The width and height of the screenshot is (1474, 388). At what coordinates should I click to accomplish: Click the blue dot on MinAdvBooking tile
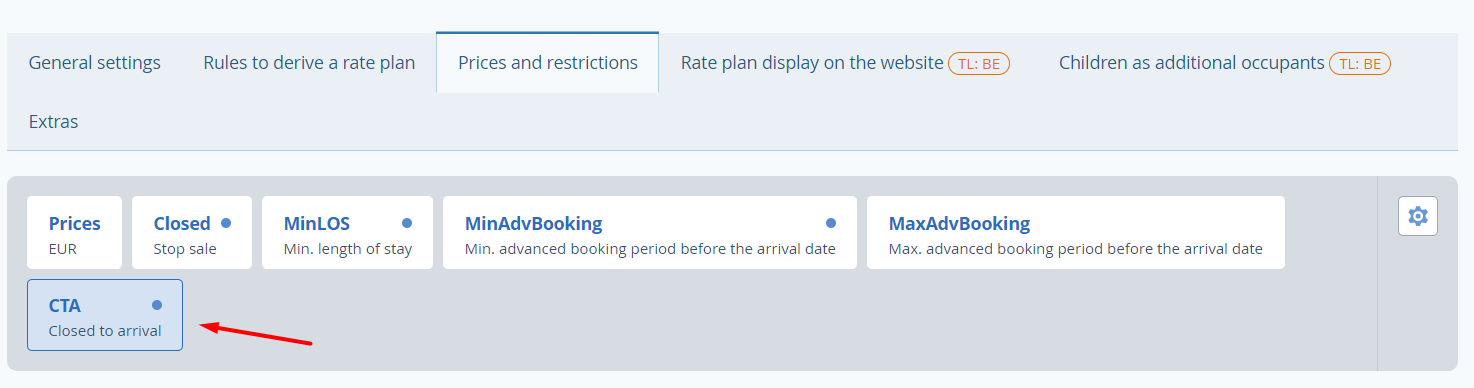coord(831,223)
